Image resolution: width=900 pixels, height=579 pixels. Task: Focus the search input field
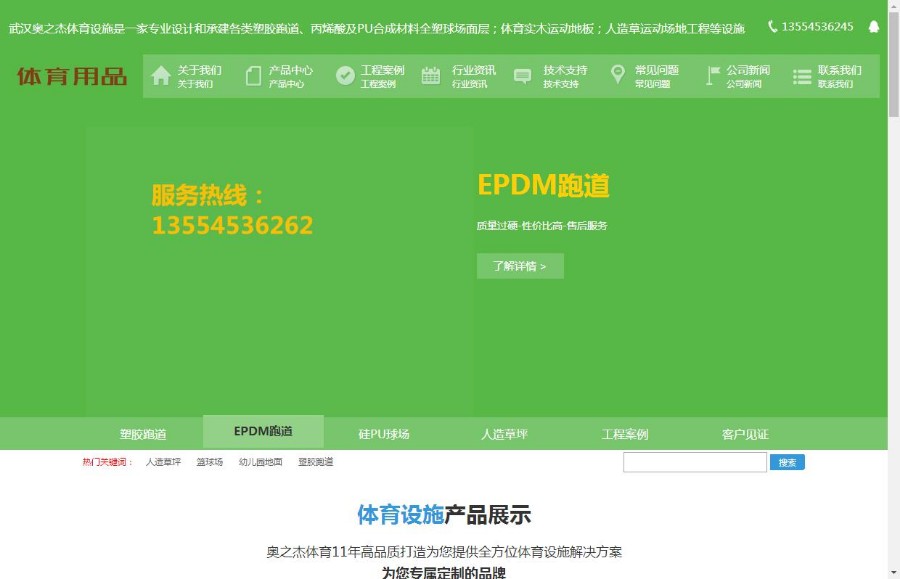pyautogui.click(x=695, y=462)
